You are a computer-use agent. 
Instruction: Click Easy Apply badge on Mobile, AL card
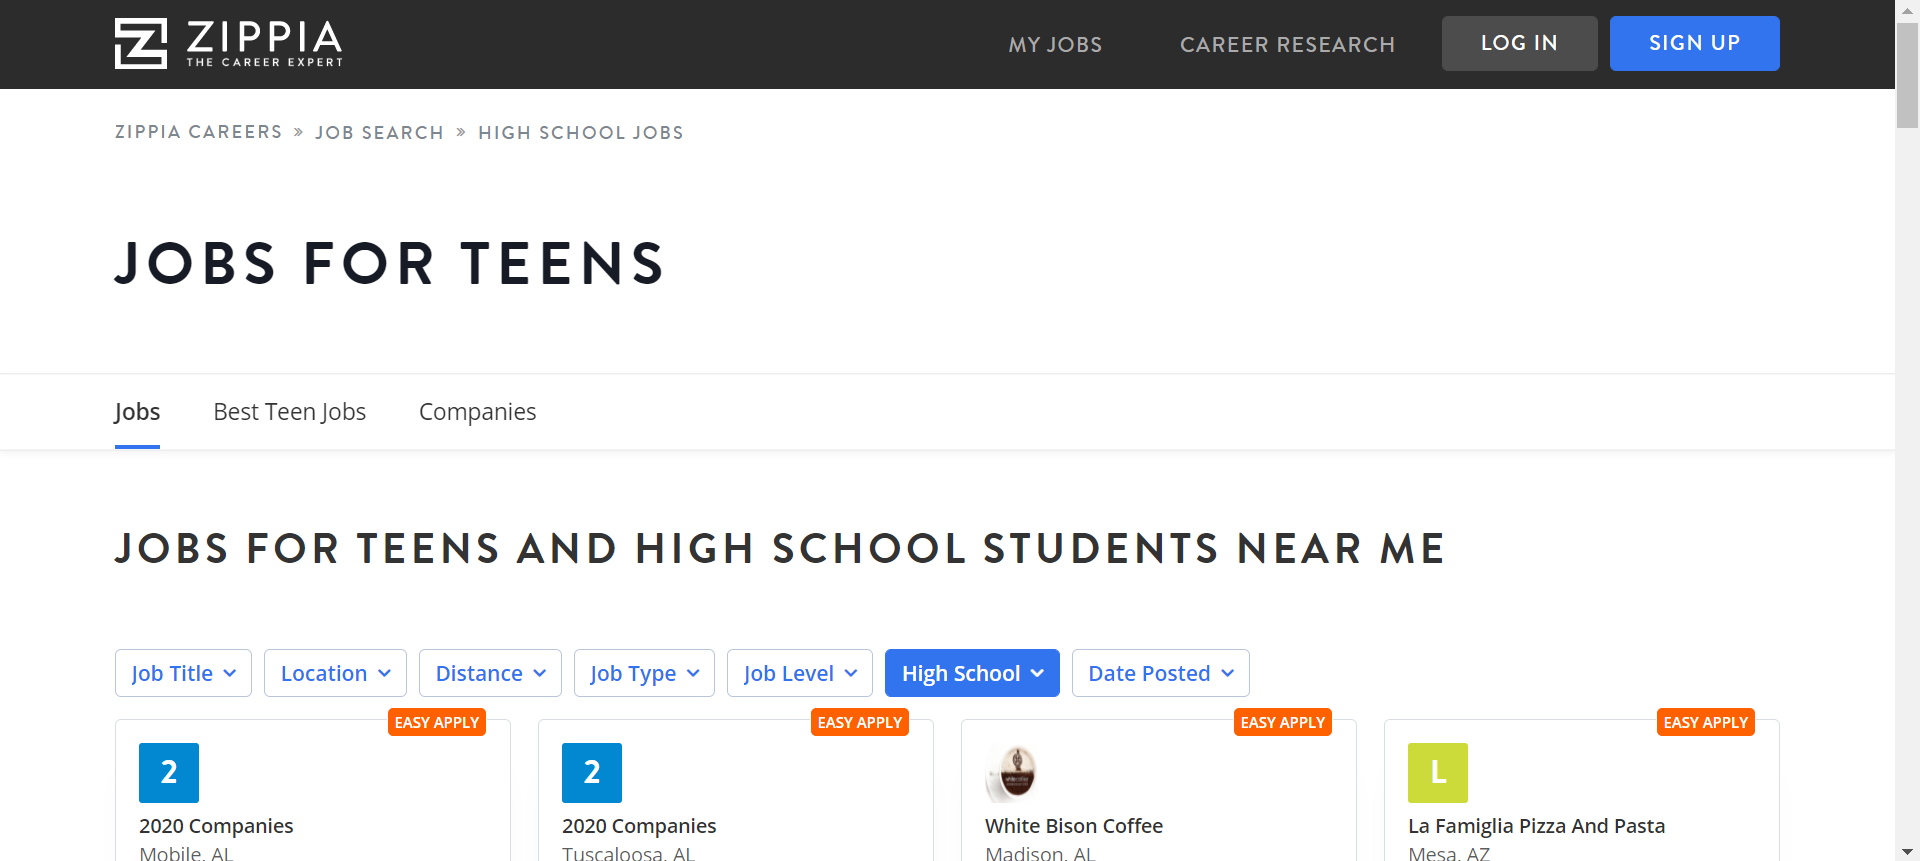(437, 722)
